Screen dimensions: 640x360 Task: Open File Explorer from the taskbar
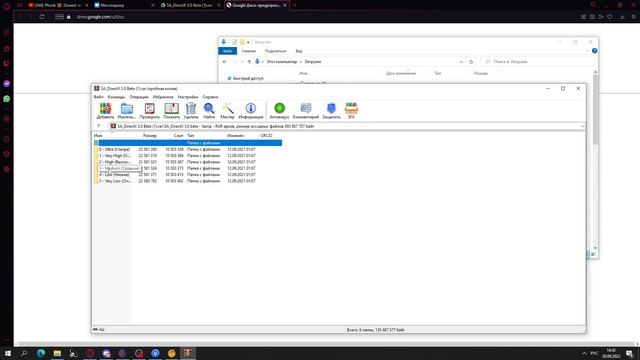[x=57, y=353]
